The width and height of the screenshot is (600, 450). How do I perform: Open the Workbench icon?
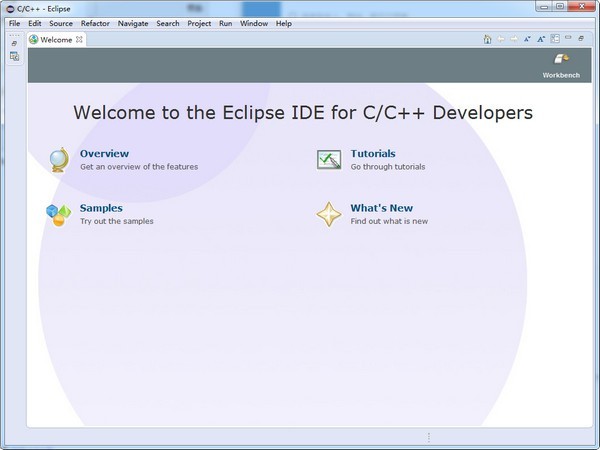tap(561, 59)
